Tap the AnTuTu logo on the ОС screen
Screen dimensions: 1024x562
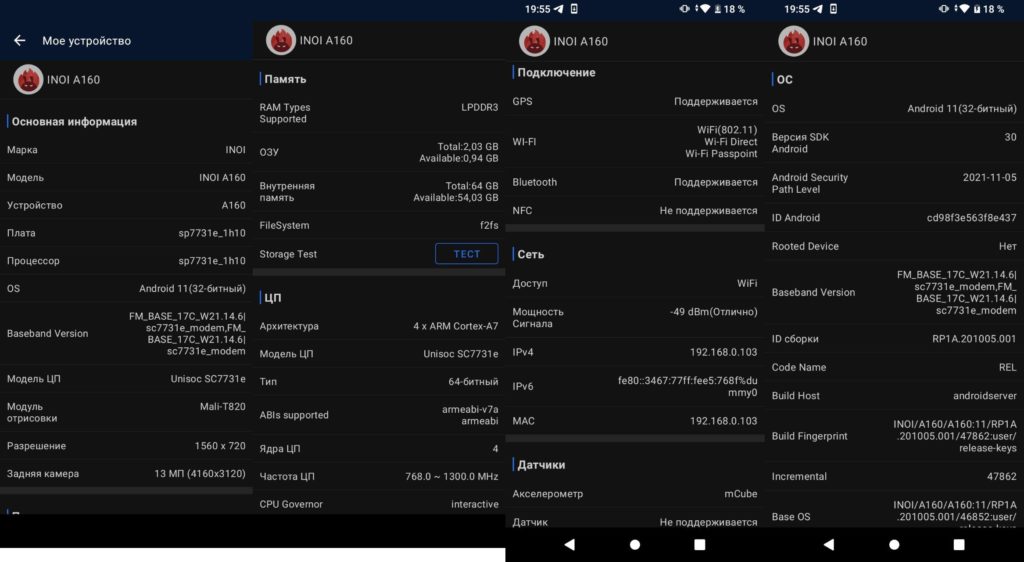pyautogui.click(x=793, y=41)
